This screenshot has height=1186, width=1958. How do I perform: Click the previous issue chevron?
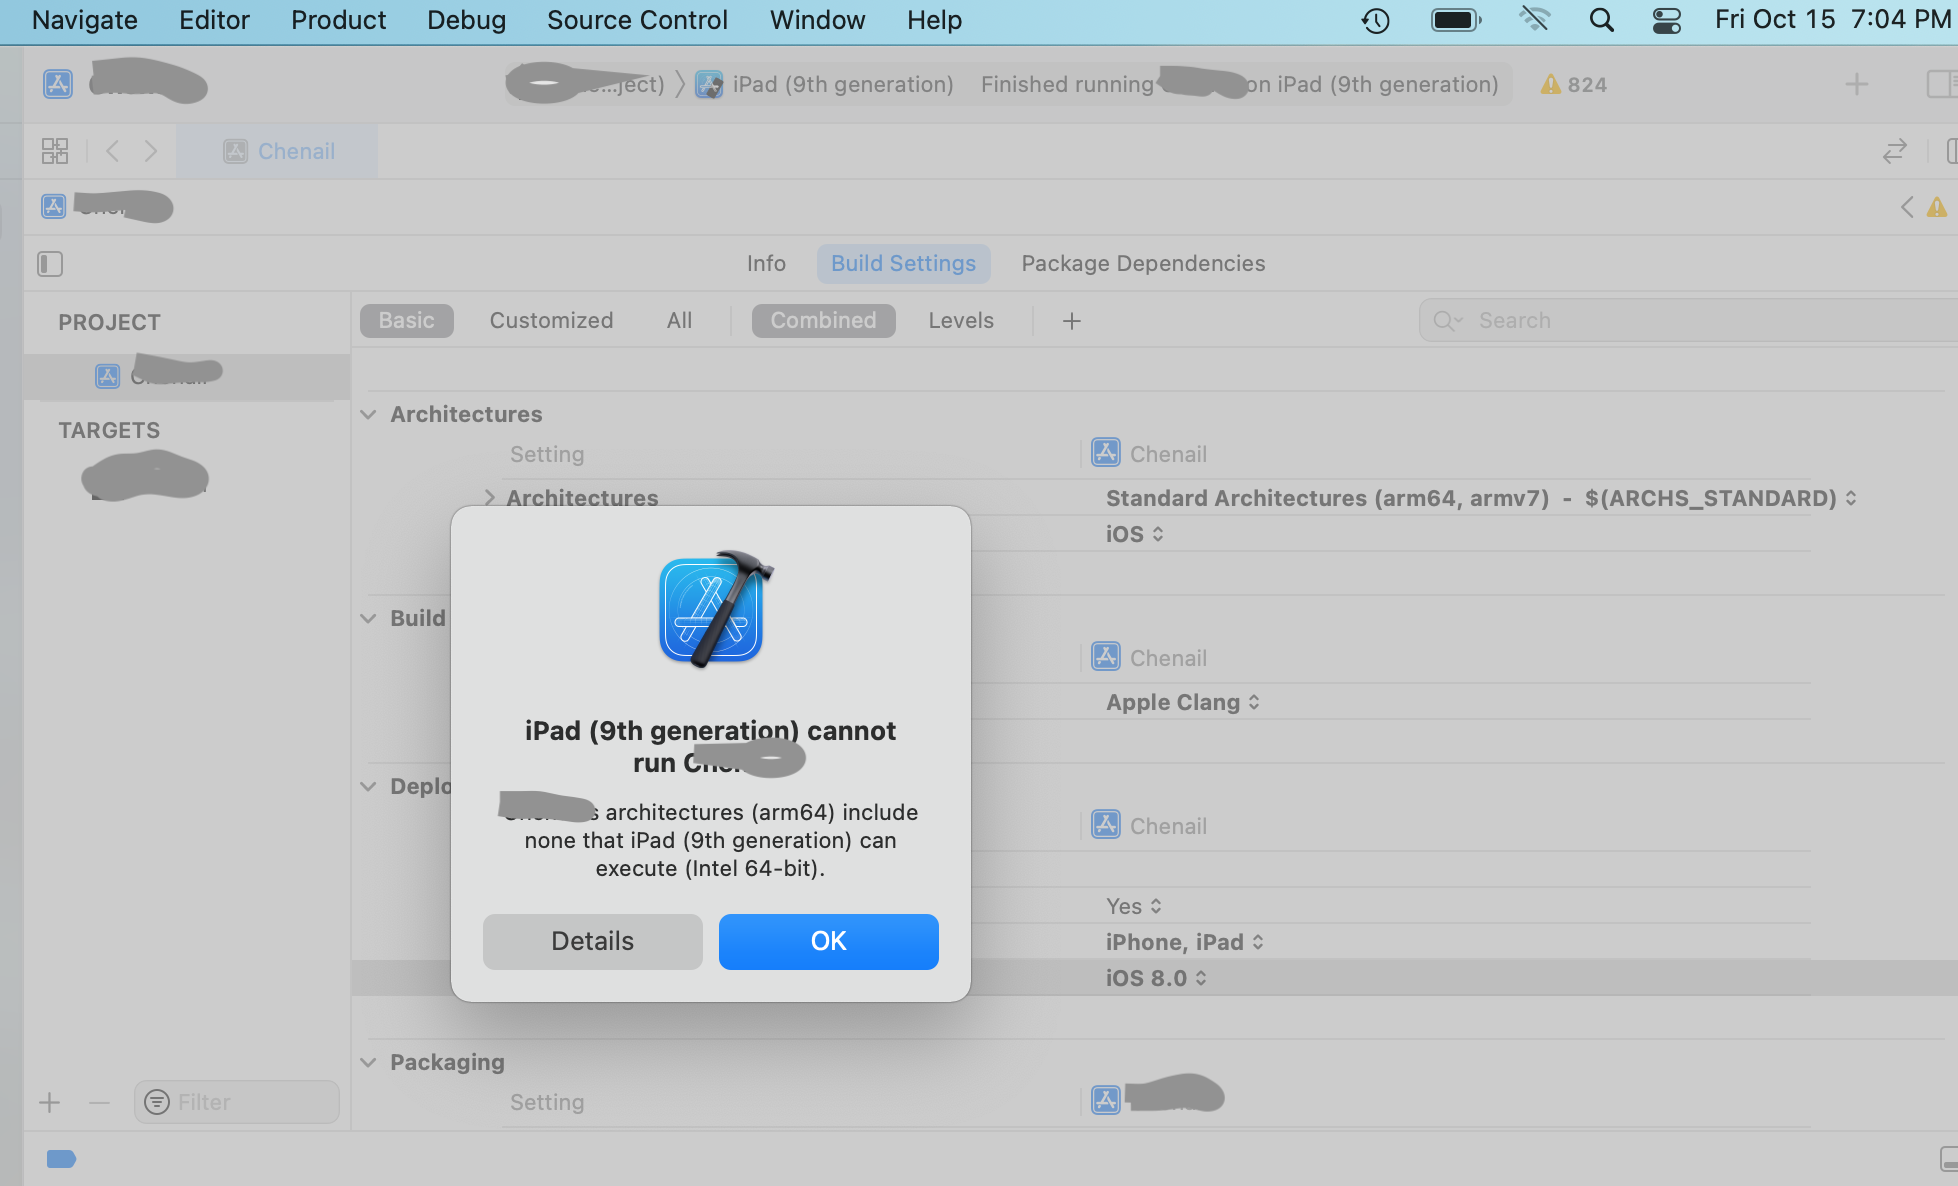pyautogui.click(x=1907, y=207)
